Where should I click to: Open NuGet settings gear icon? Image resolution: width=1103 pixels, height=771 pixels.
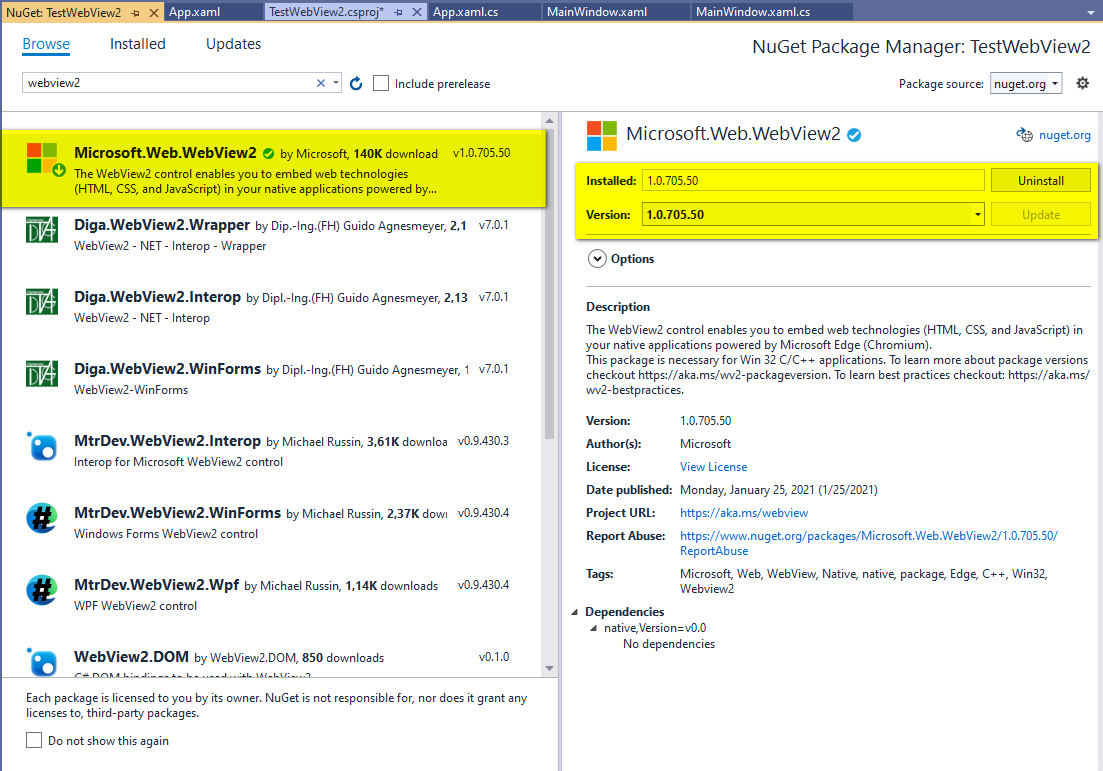click(x=1082, y=84)
